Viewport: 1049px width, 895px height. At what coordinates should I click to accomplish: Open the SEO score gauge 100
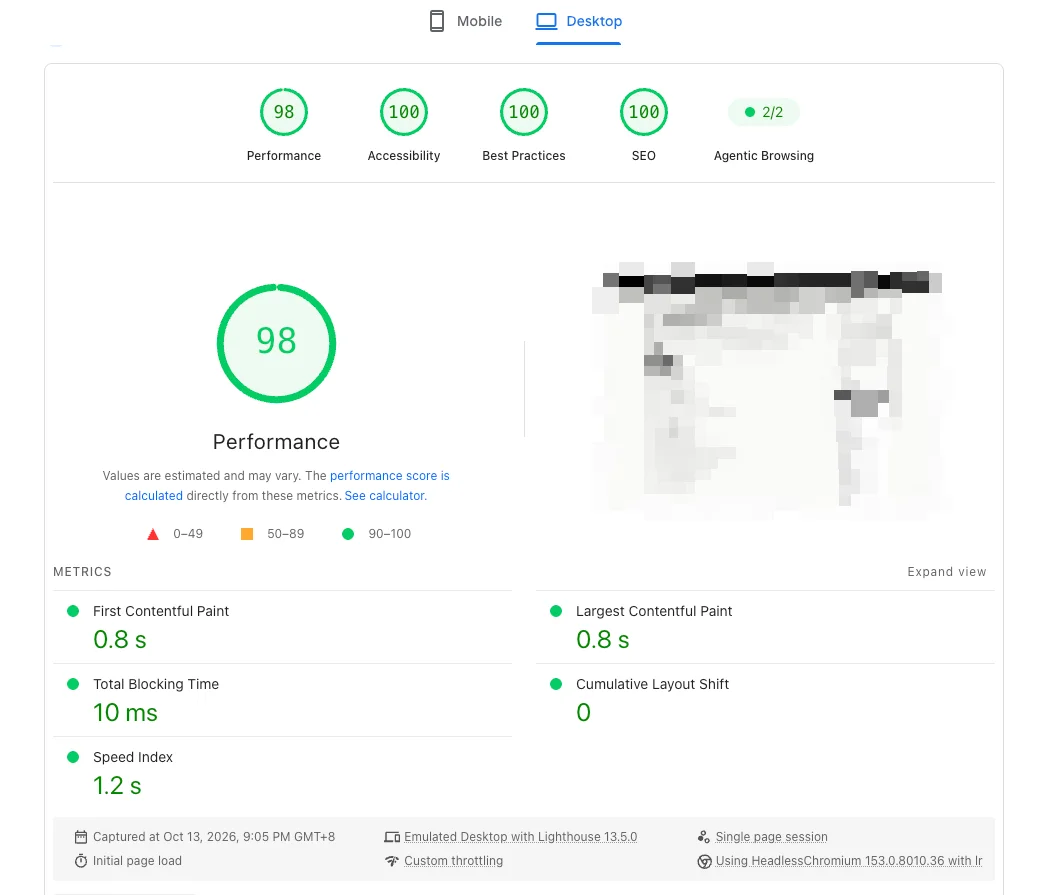(644, 112)
